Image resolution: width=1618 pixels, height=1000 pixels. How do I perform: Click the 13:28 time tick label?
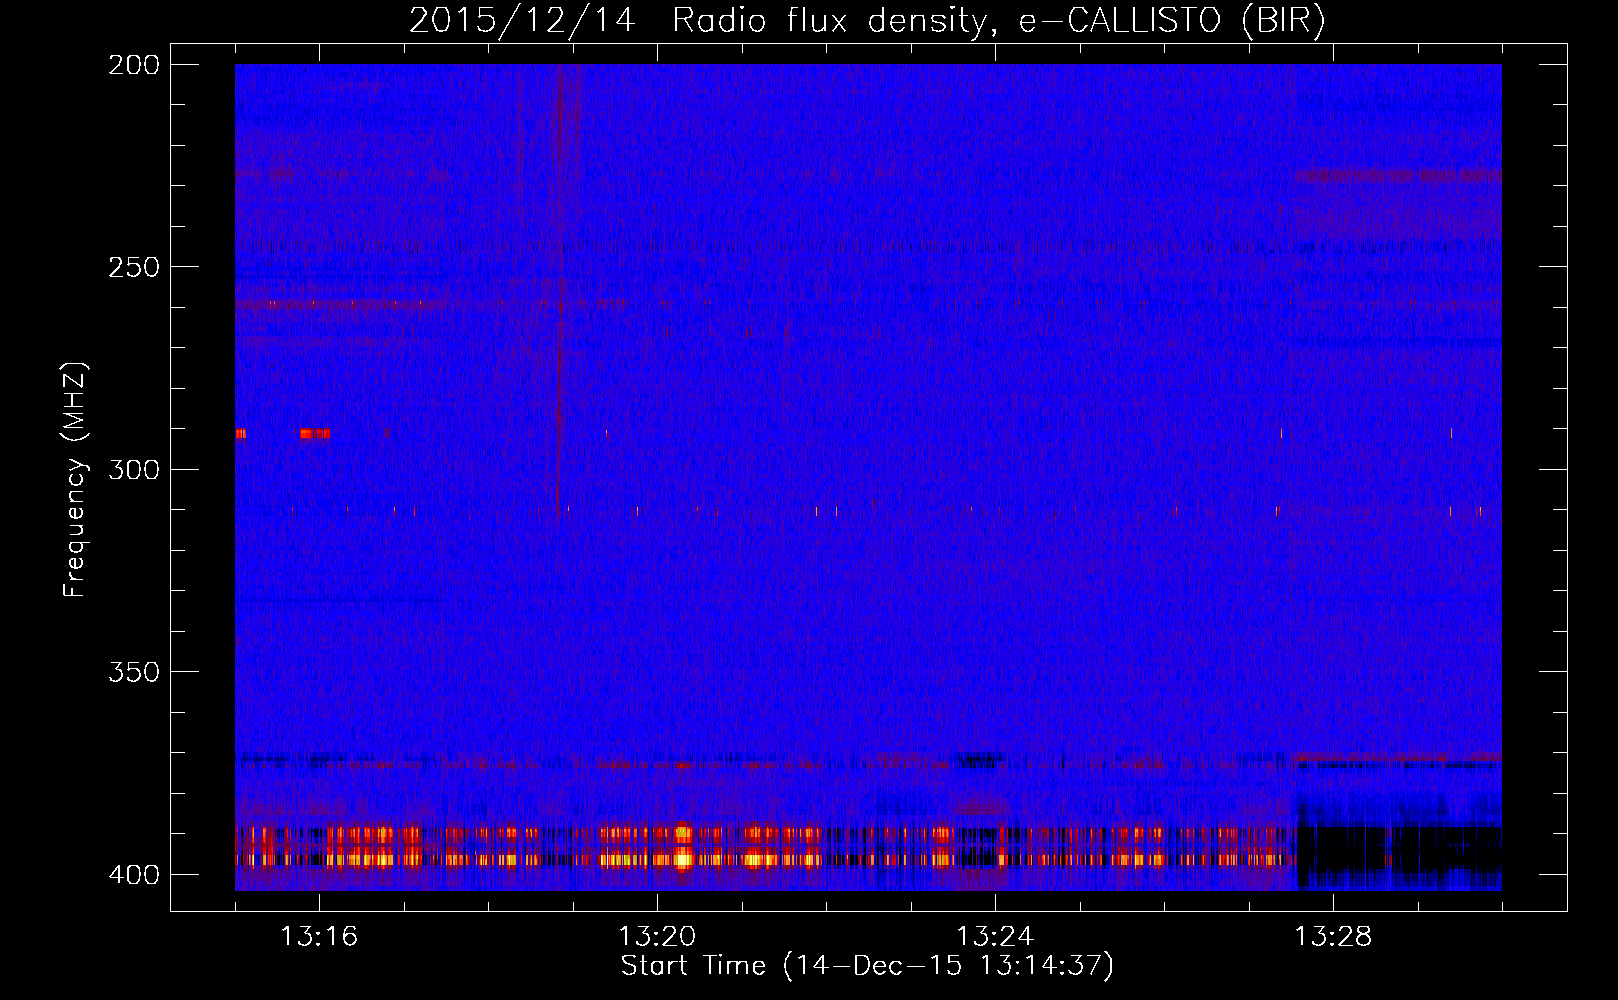pyautogui.click(x=1333, y=937)
